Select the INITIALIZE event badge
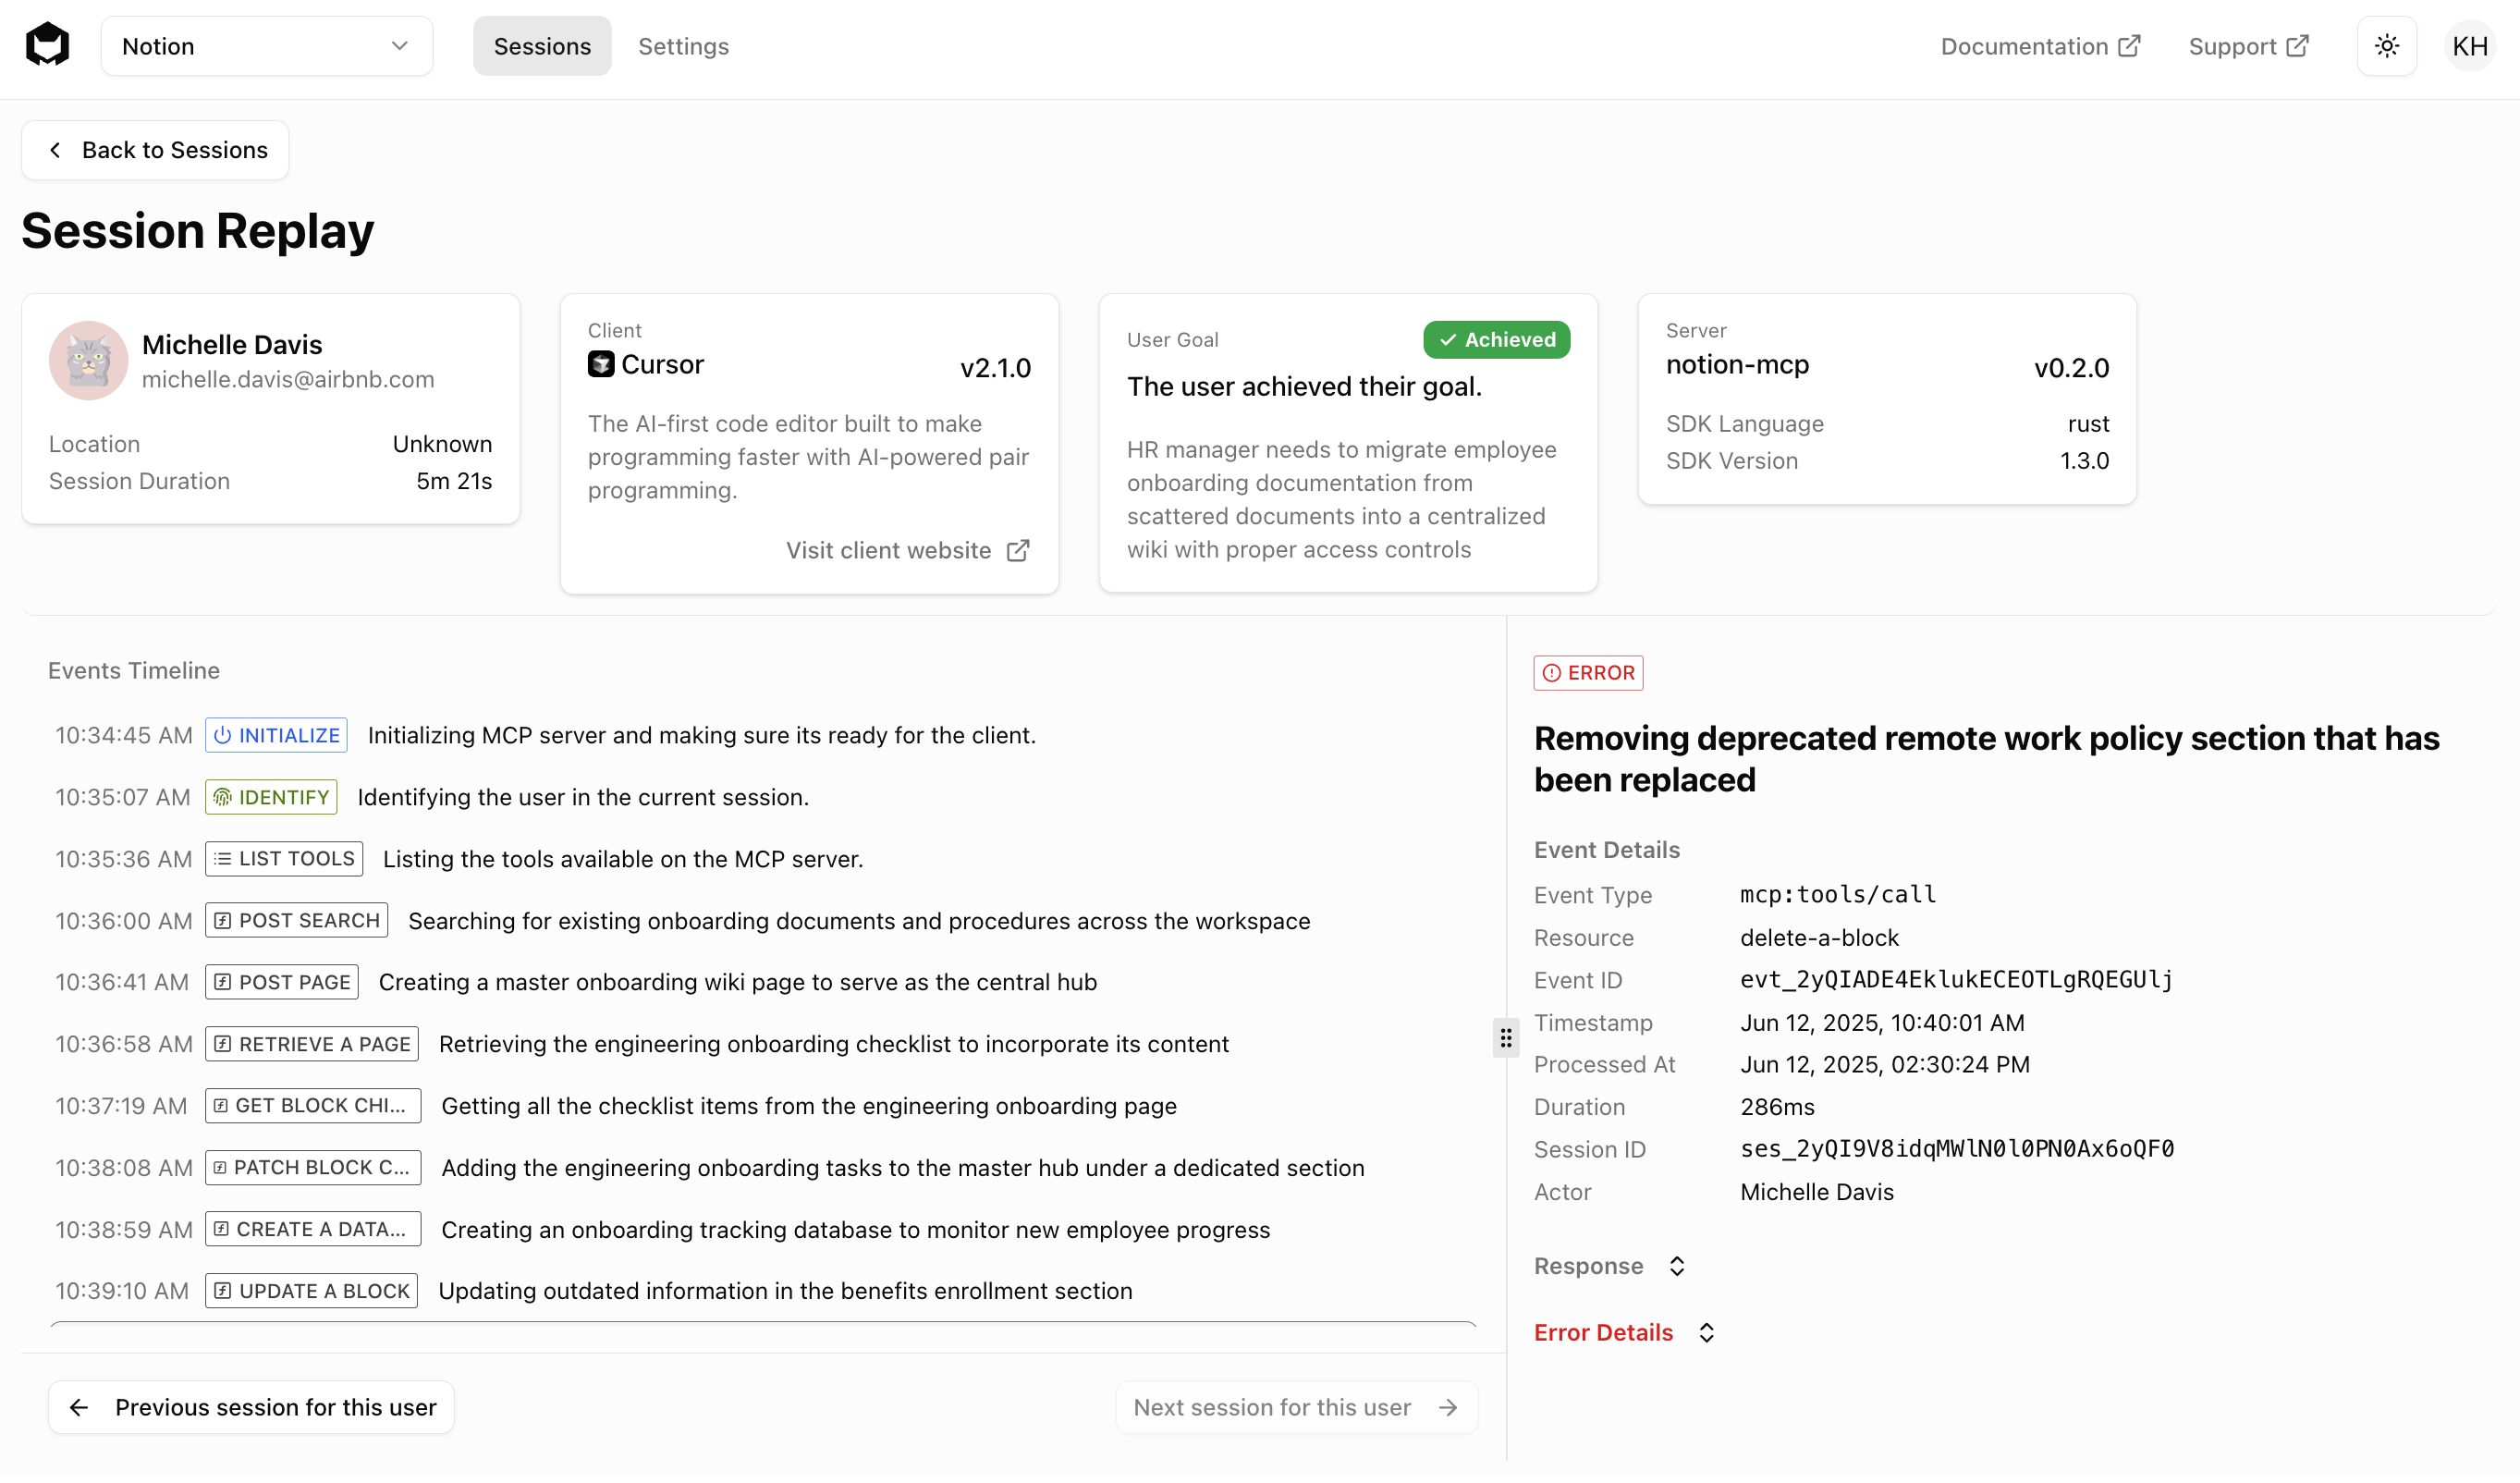This screenshot has height=1483, width=2520. click(x=277, y=735)
